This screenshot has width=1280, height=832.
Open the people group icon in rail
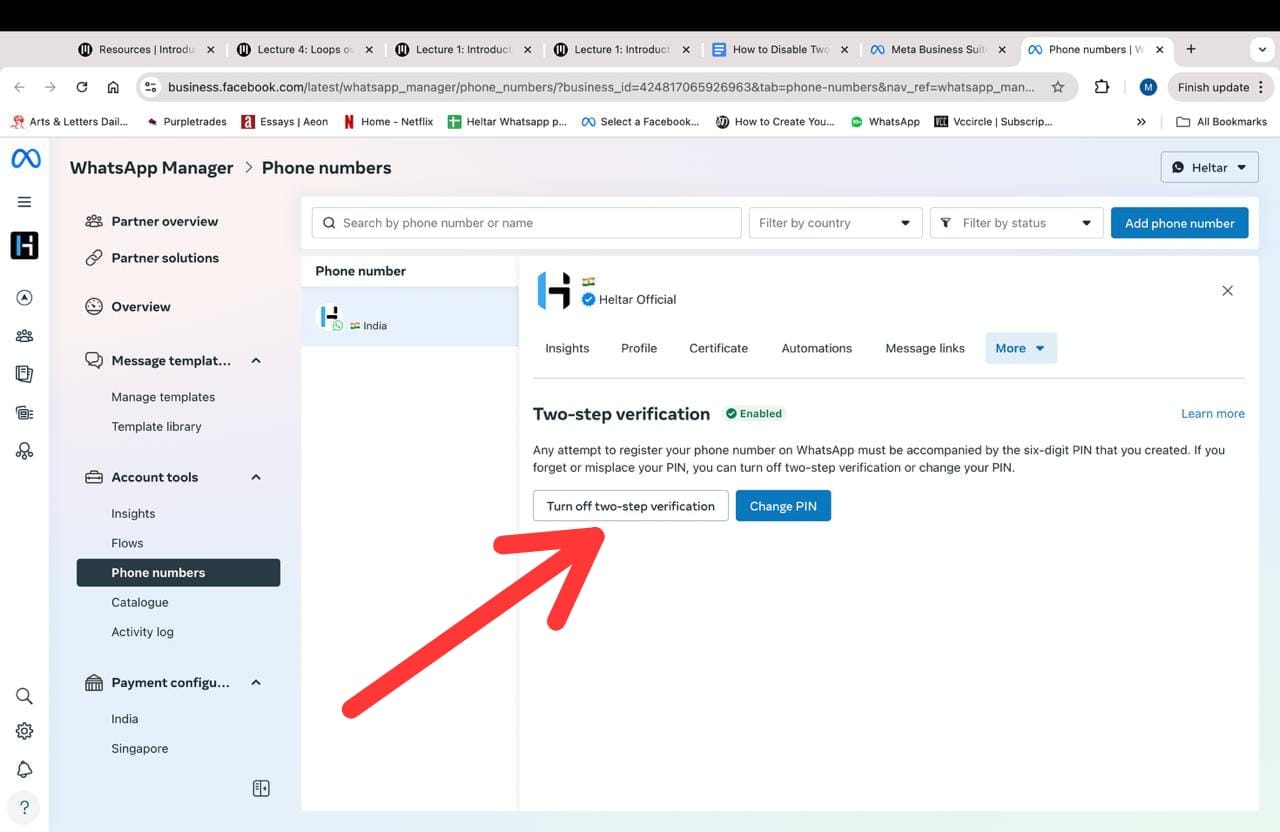click(x=25, y=336)
